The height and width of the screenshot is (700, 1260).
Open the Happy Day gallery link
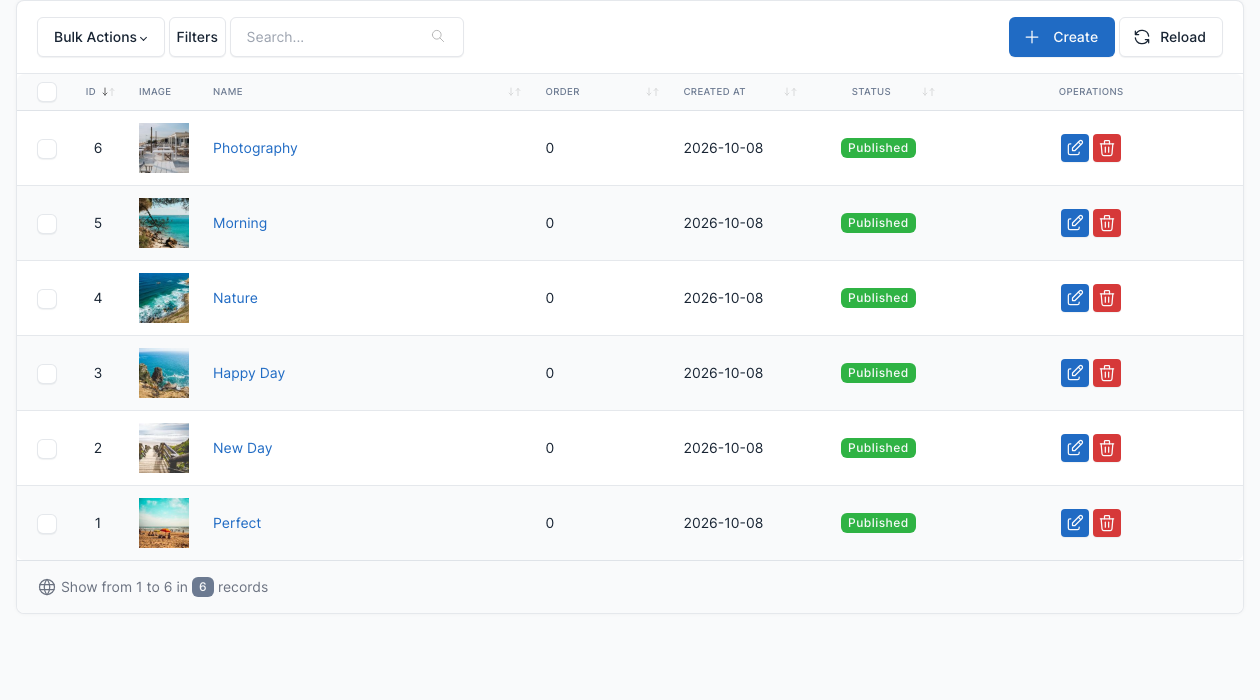(249, 373)
